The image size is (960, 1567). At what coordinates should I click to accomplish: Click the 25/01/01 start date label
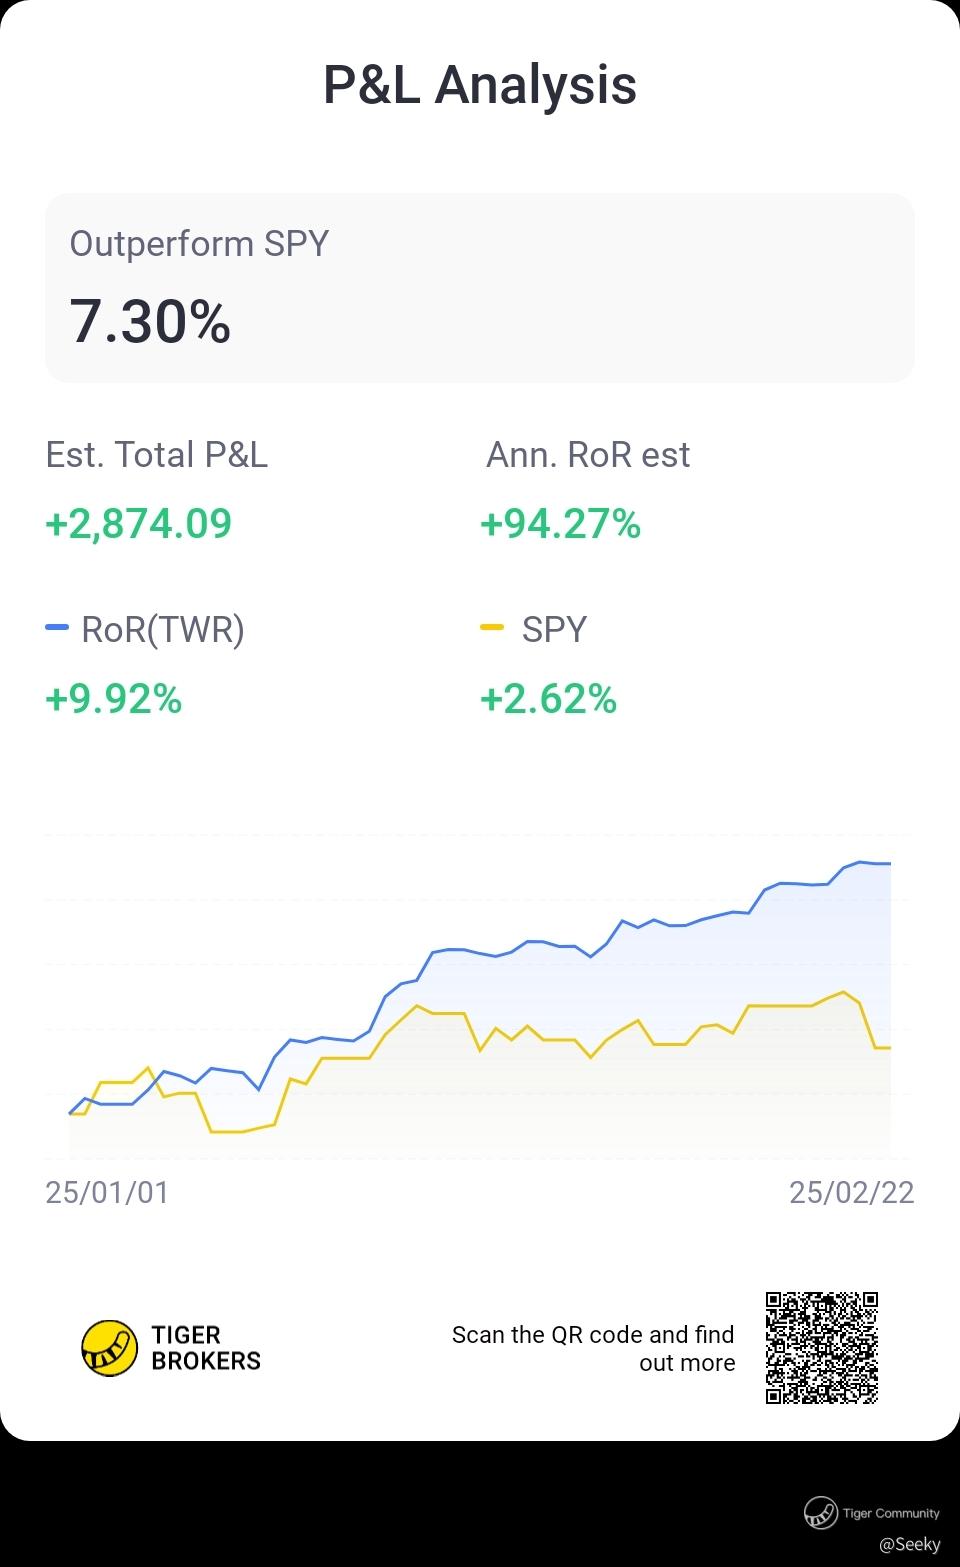[107, 1192]
